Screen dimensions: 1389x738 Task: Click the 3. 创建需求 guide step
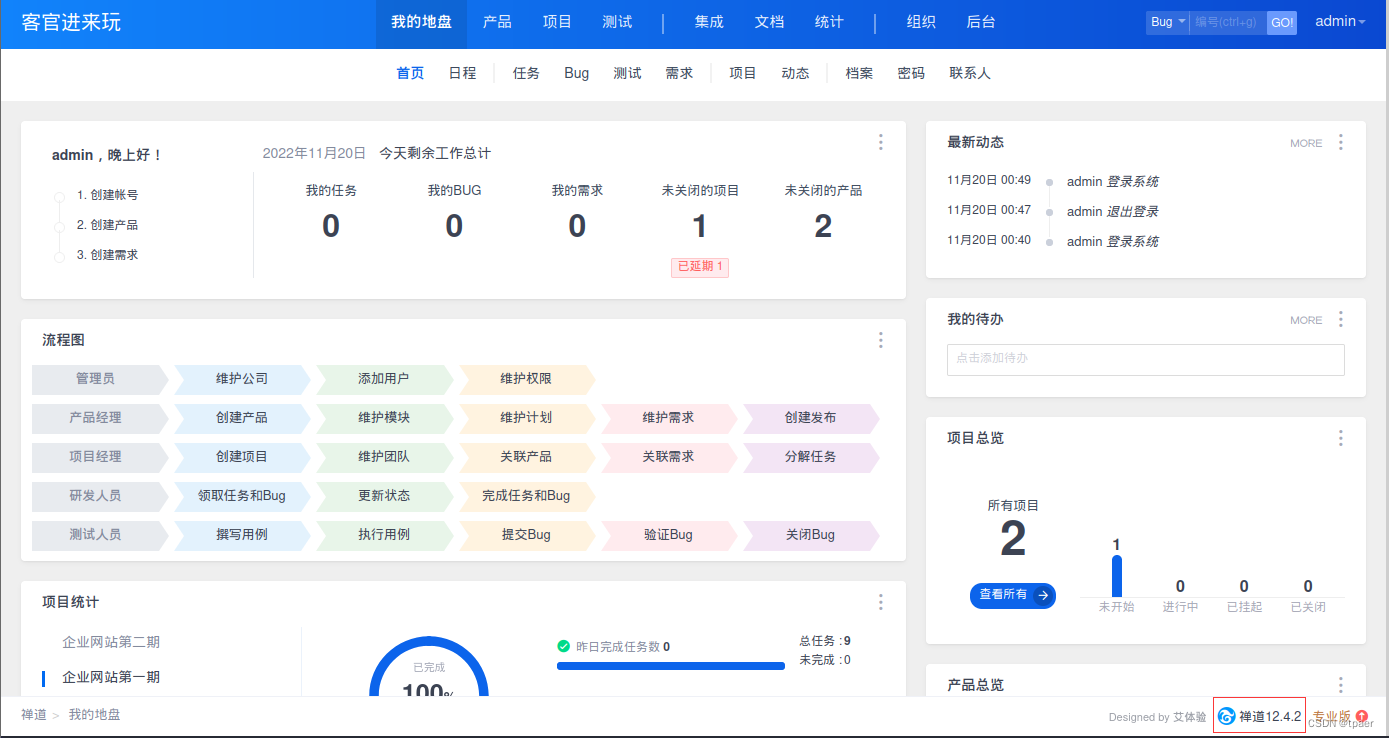pyautogui.click(x=107, y=255)
